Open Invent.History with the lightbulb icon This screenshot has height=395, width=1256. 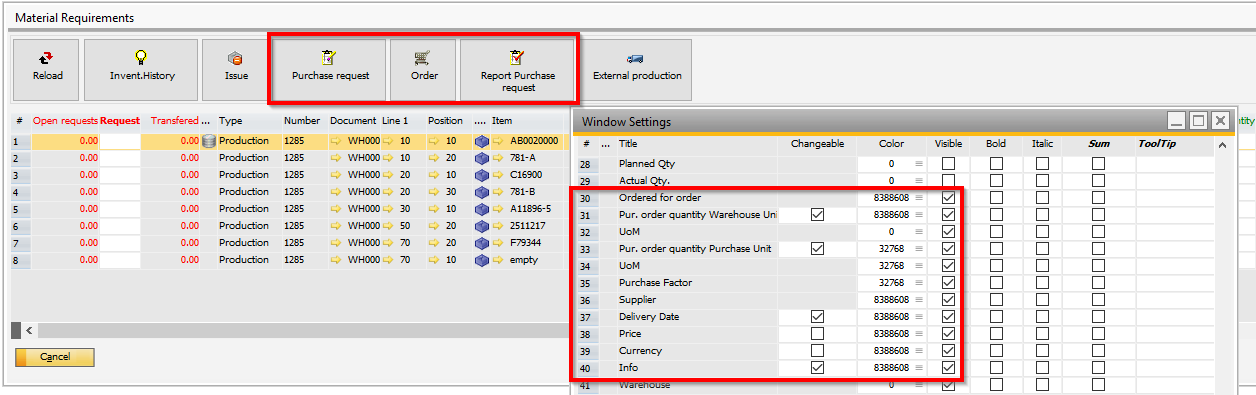[x=141, y=70]
